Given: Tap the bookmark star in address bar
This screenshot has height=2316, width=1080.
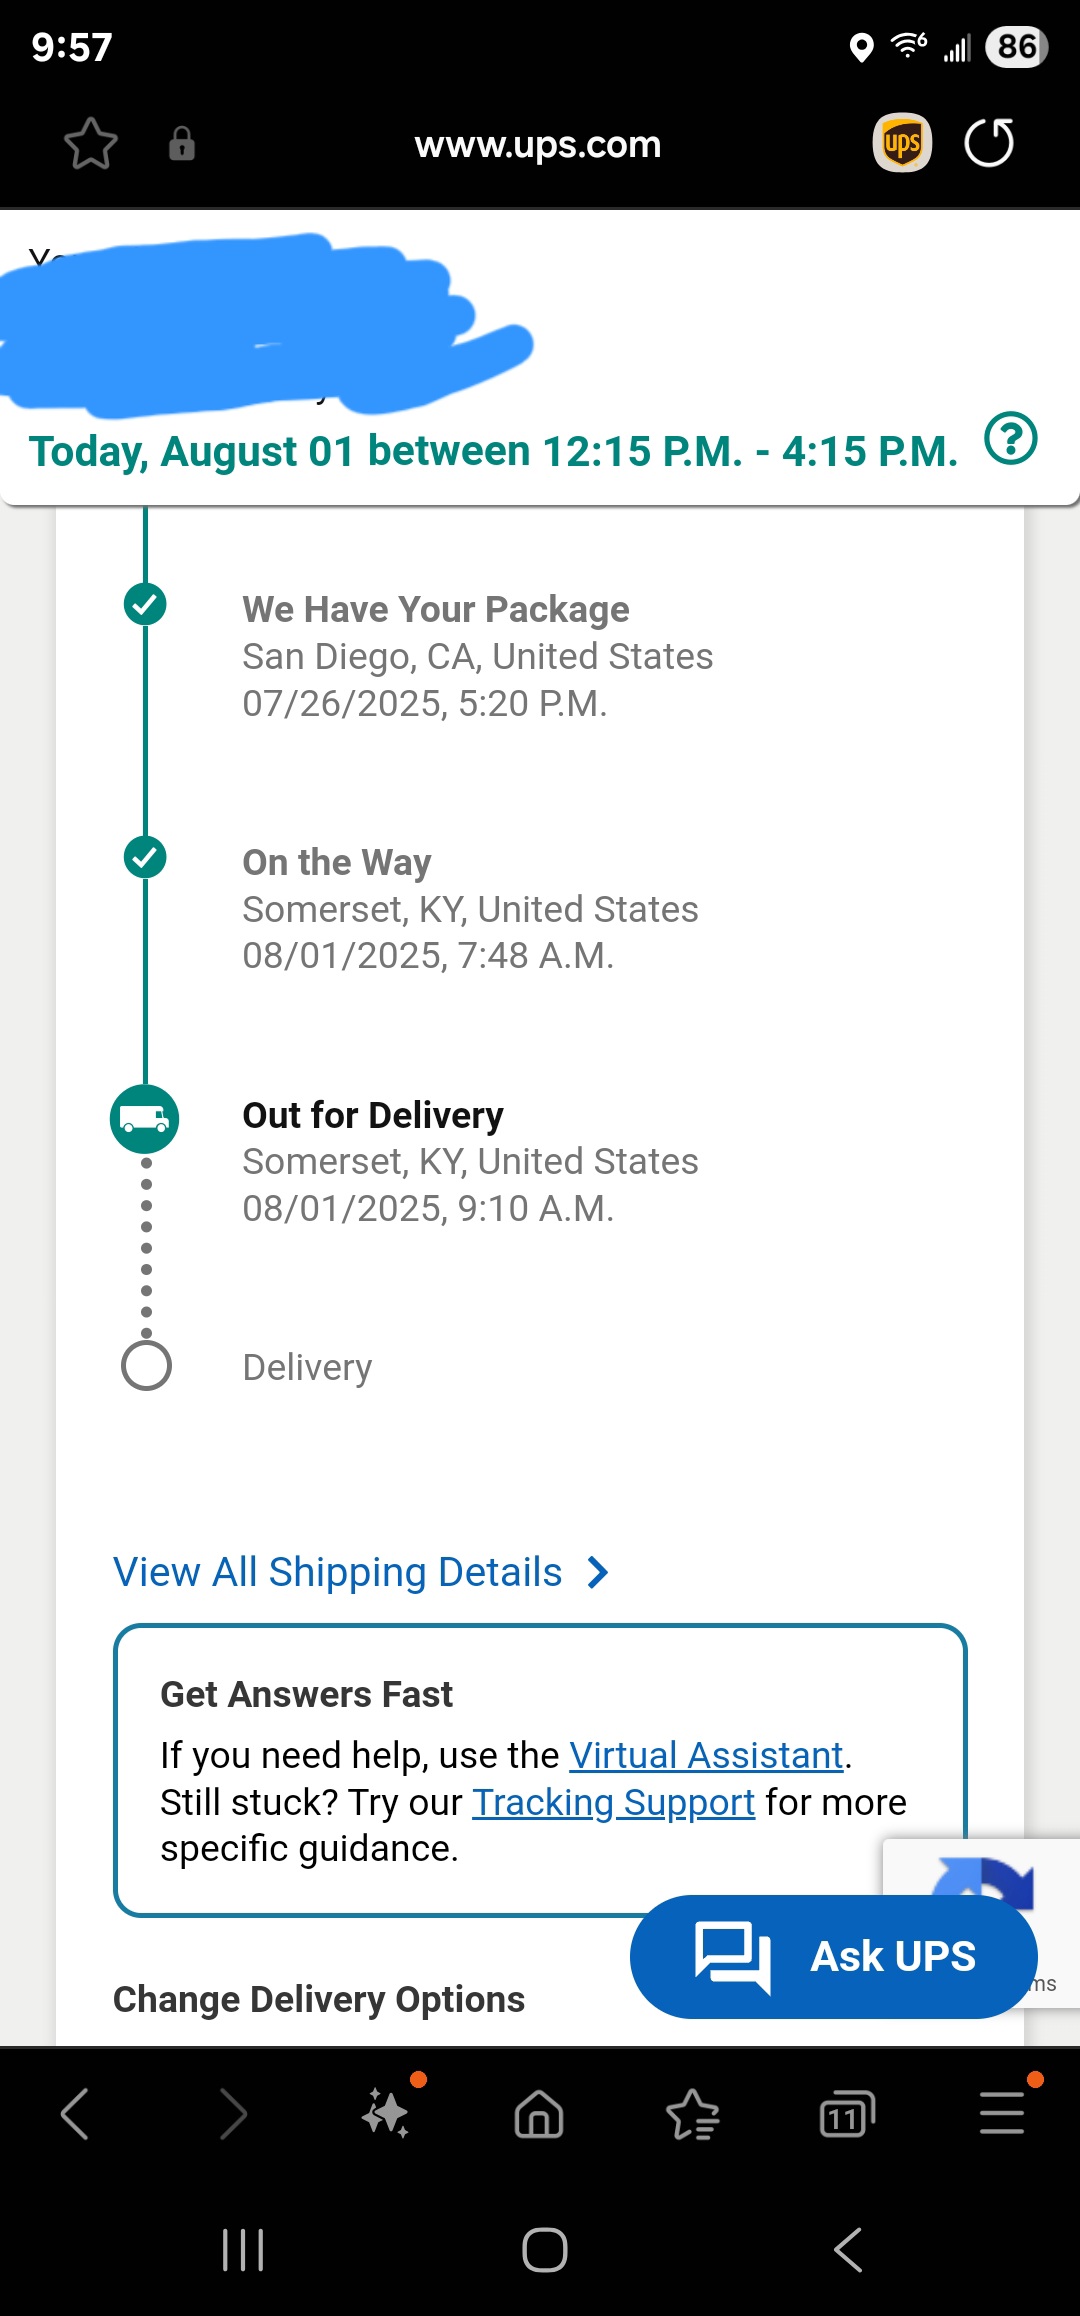Looking at the screenshot, I should coord(90,144).
